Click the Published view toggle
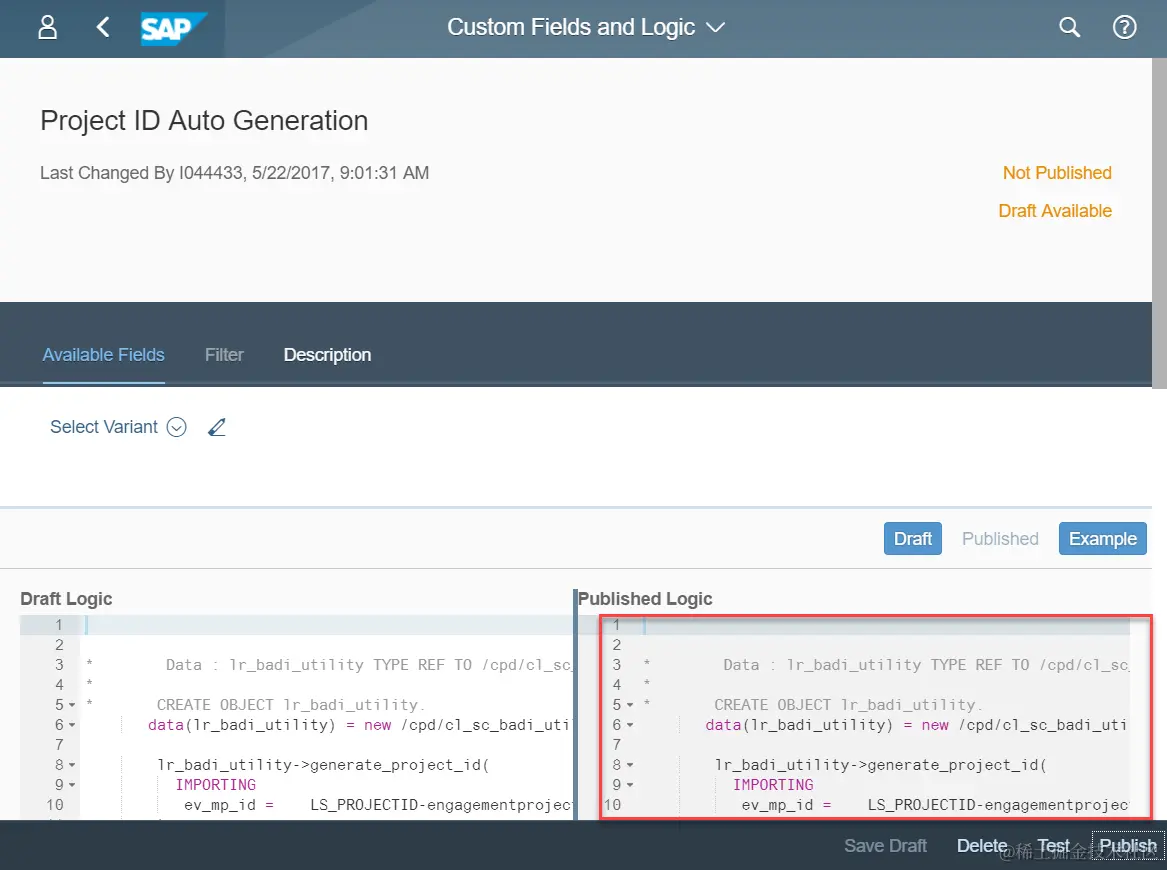 999,538
